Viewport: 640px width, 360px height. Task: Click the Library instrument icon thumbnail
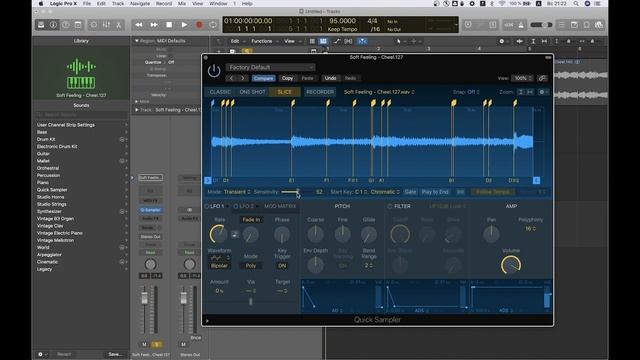[81, 73]
